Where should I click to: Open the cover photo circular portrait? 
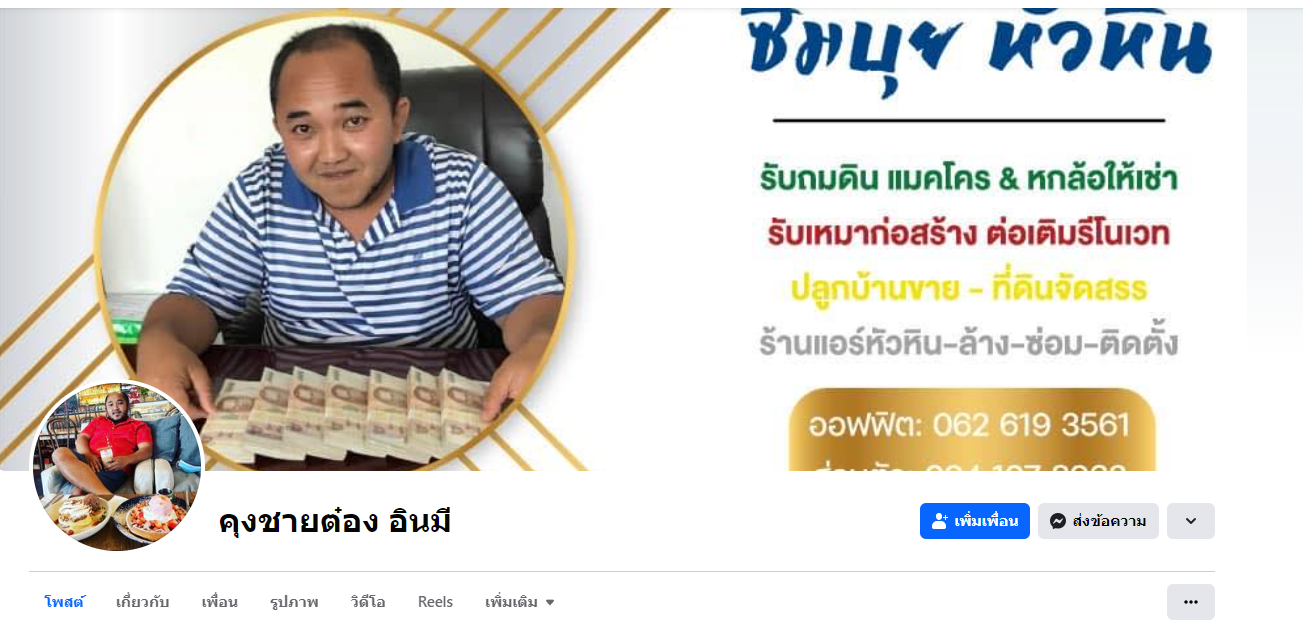tap(335, 240)
